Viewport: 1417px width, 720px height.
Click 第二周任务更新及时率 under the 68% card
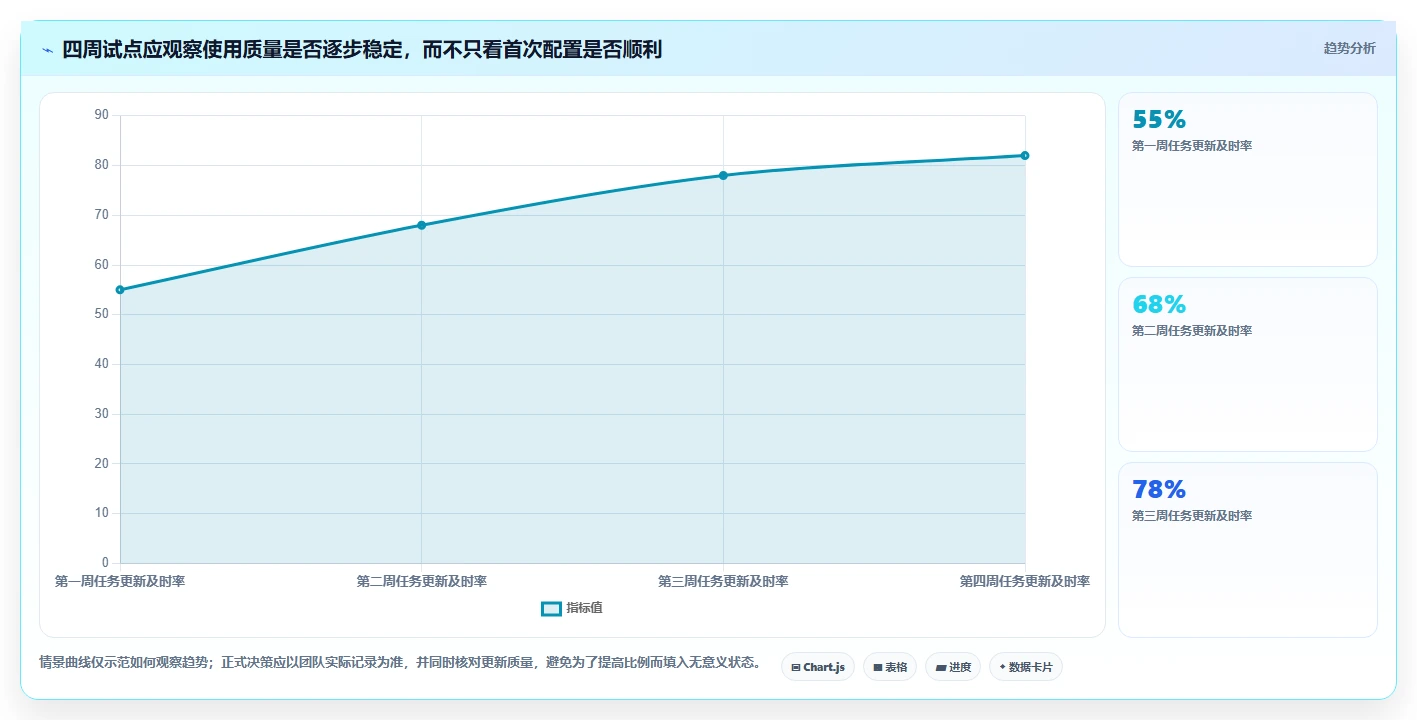click(x=1192, y=331)
